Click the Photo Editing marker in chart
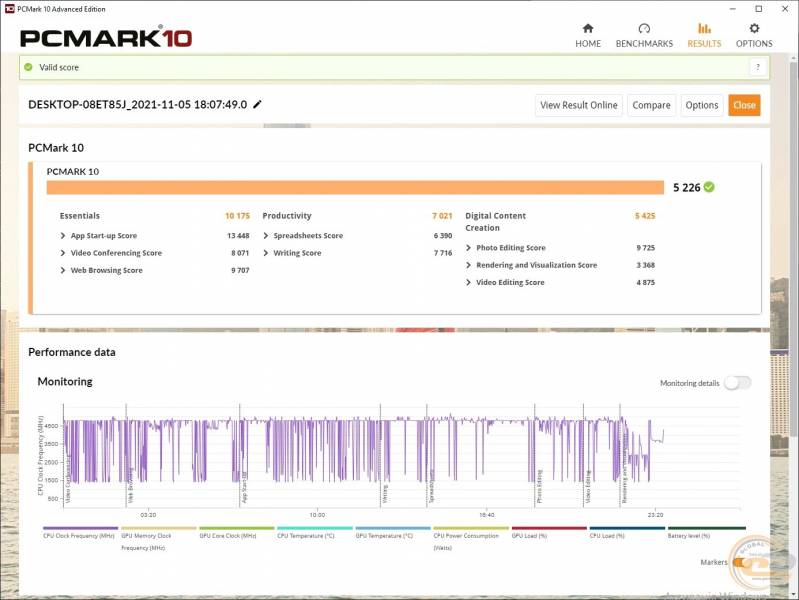Viewport: 799px width, 600px height. [540, 486]
